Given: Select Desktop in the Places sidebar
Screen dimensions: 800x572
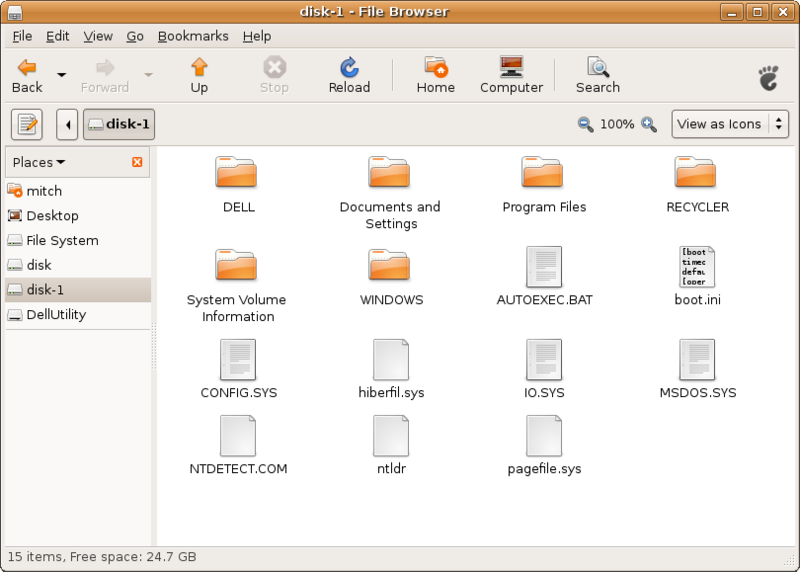Looking at the screenshot, I should tap(78, 215).
